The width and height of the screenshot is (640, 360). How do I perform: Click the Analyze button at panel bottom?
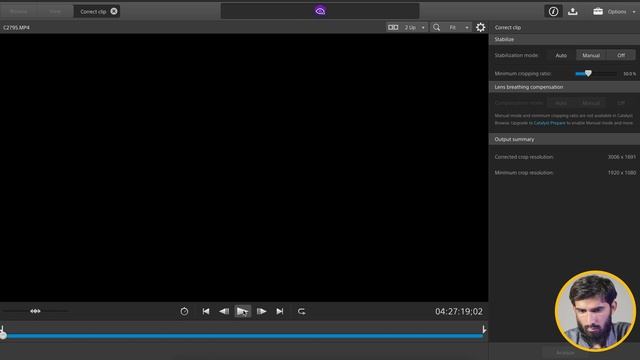point(565,352)
